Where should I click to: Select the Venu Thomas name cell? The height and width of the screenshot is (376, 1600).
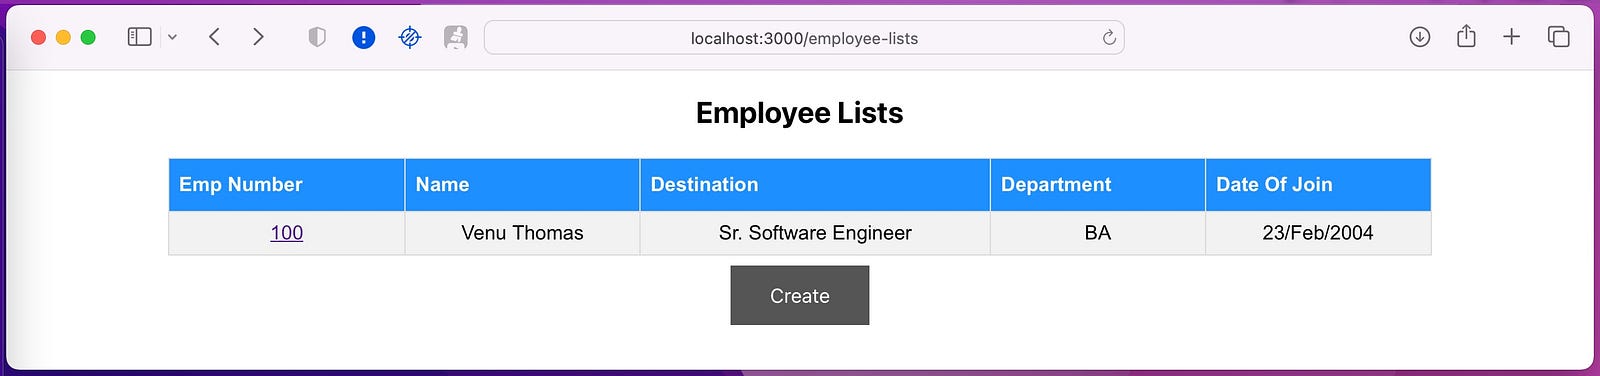pos(522,233)
